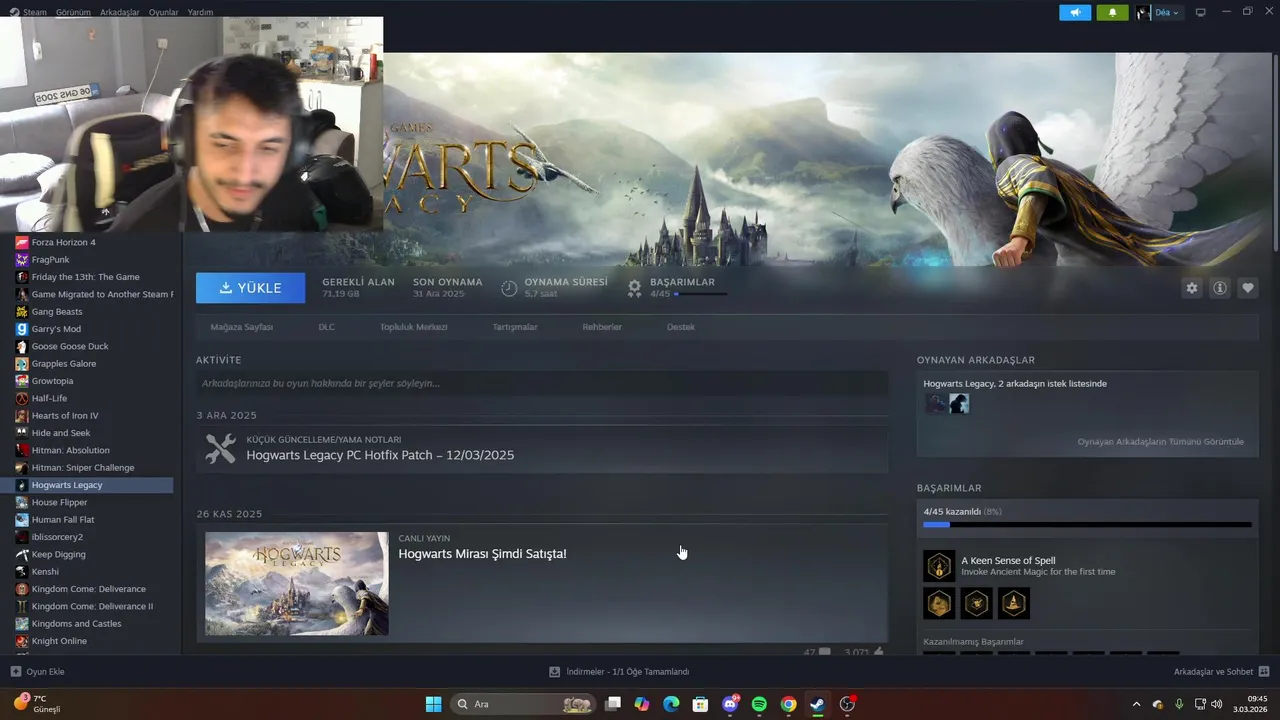Click the wrench patch notes icon
Image resolution: width=1280 pixels, height=720 pixels.
pyautogui.click(x=220, y=449)
